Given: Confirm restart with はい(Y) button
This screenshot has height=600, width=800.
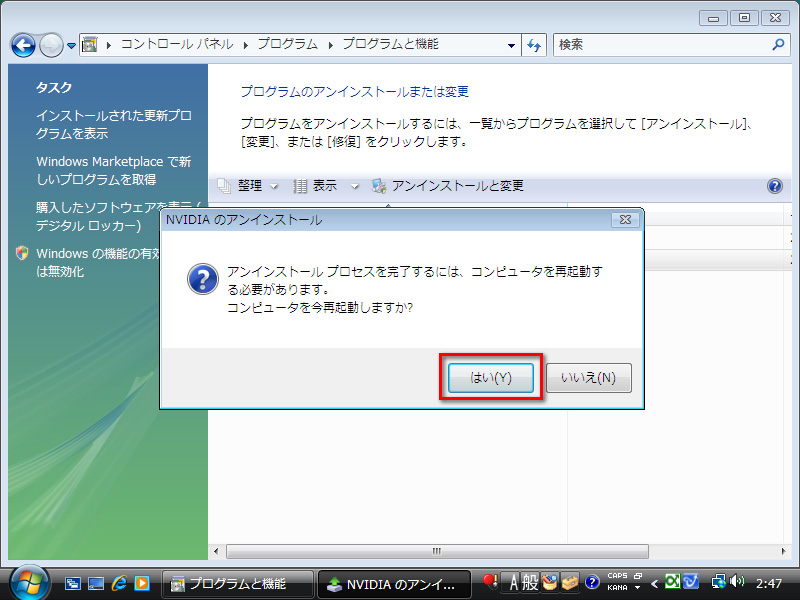Looking at the screenshot, I should pyautogui.click(x=490, y=378).
